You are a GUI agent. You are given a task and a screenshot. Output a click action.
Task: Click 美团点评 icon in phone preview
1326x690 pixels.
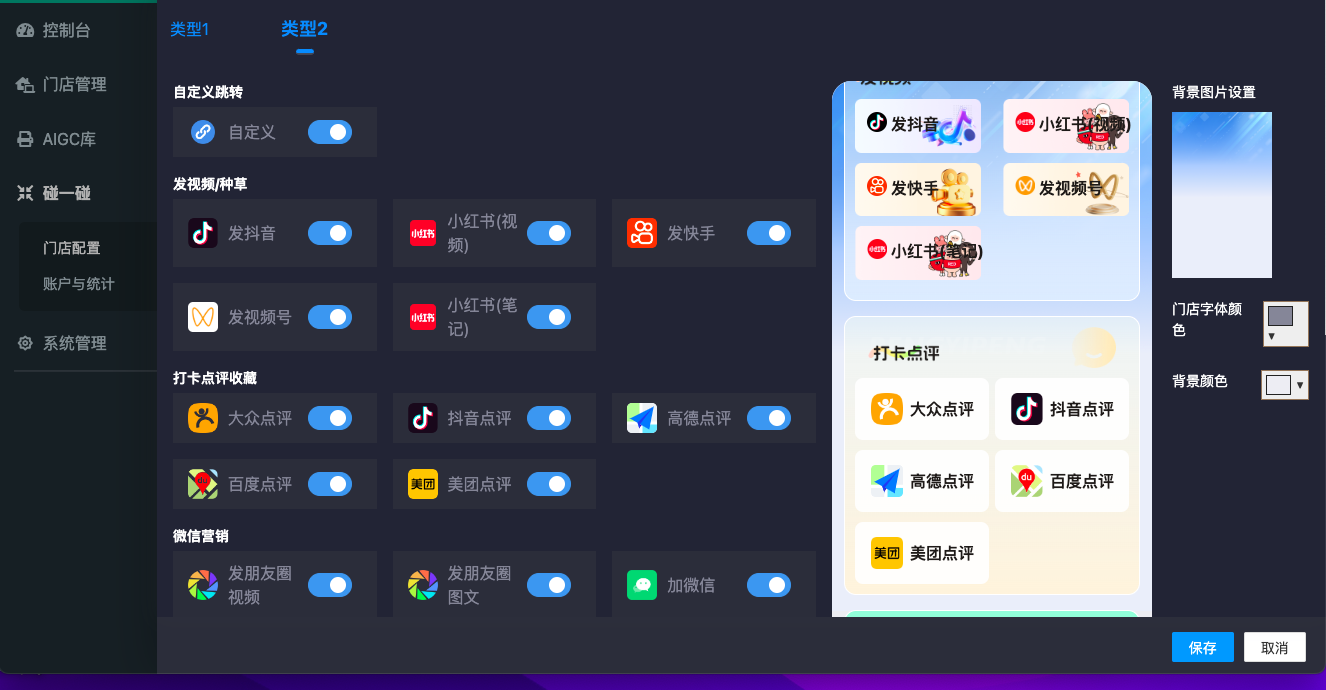[886, 553]
